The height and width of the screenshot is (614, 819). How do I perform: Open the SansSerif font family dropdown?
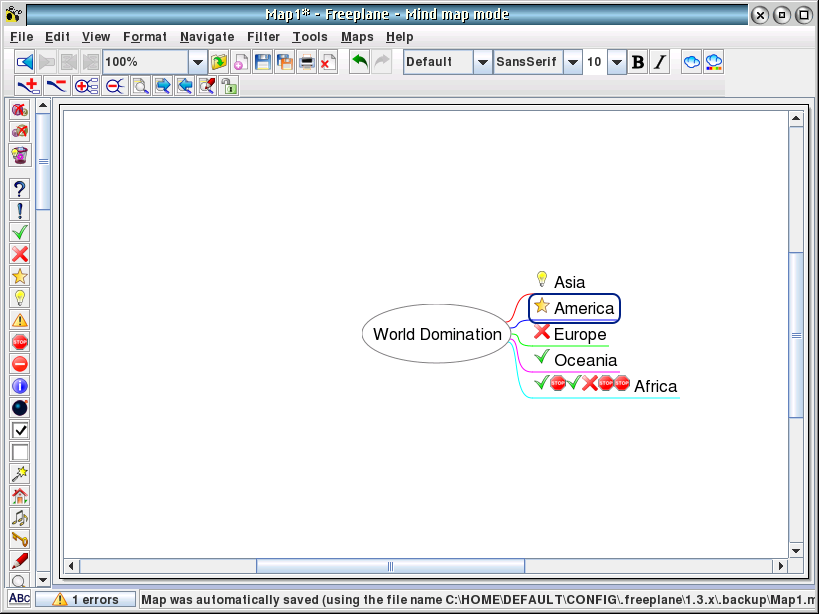(572, 62)
